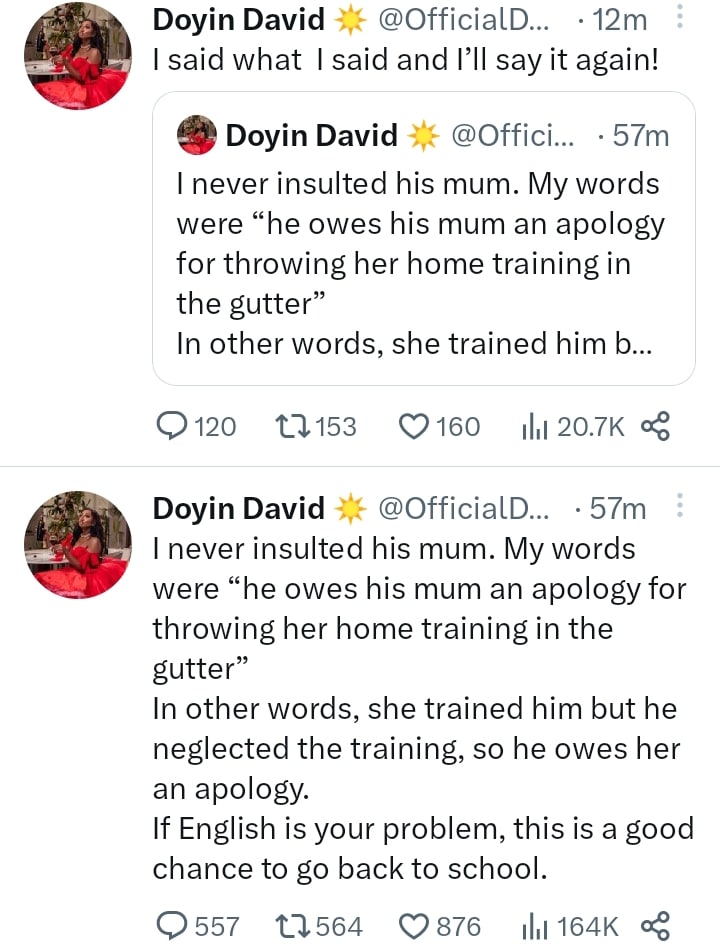Open profile picture on the top tweet
Screen dimensions: 720x952
coord(78,55)
